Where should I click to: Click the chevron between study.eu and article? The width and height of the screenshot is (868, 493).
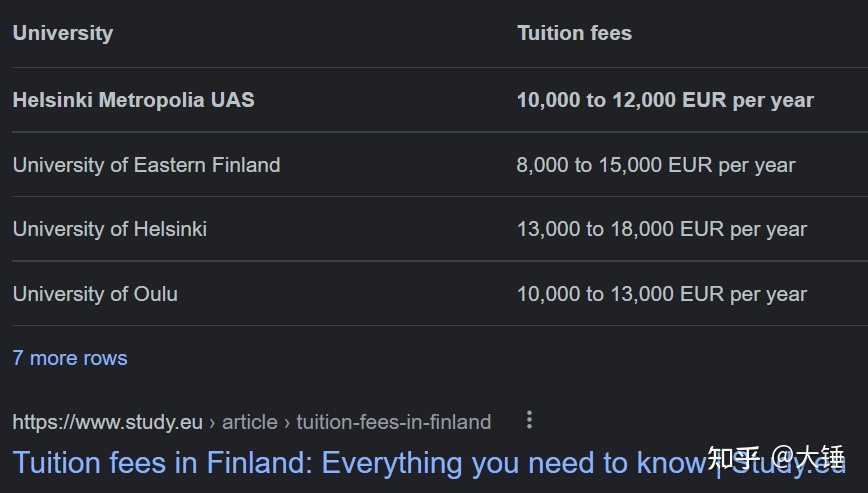pos(212,423)
